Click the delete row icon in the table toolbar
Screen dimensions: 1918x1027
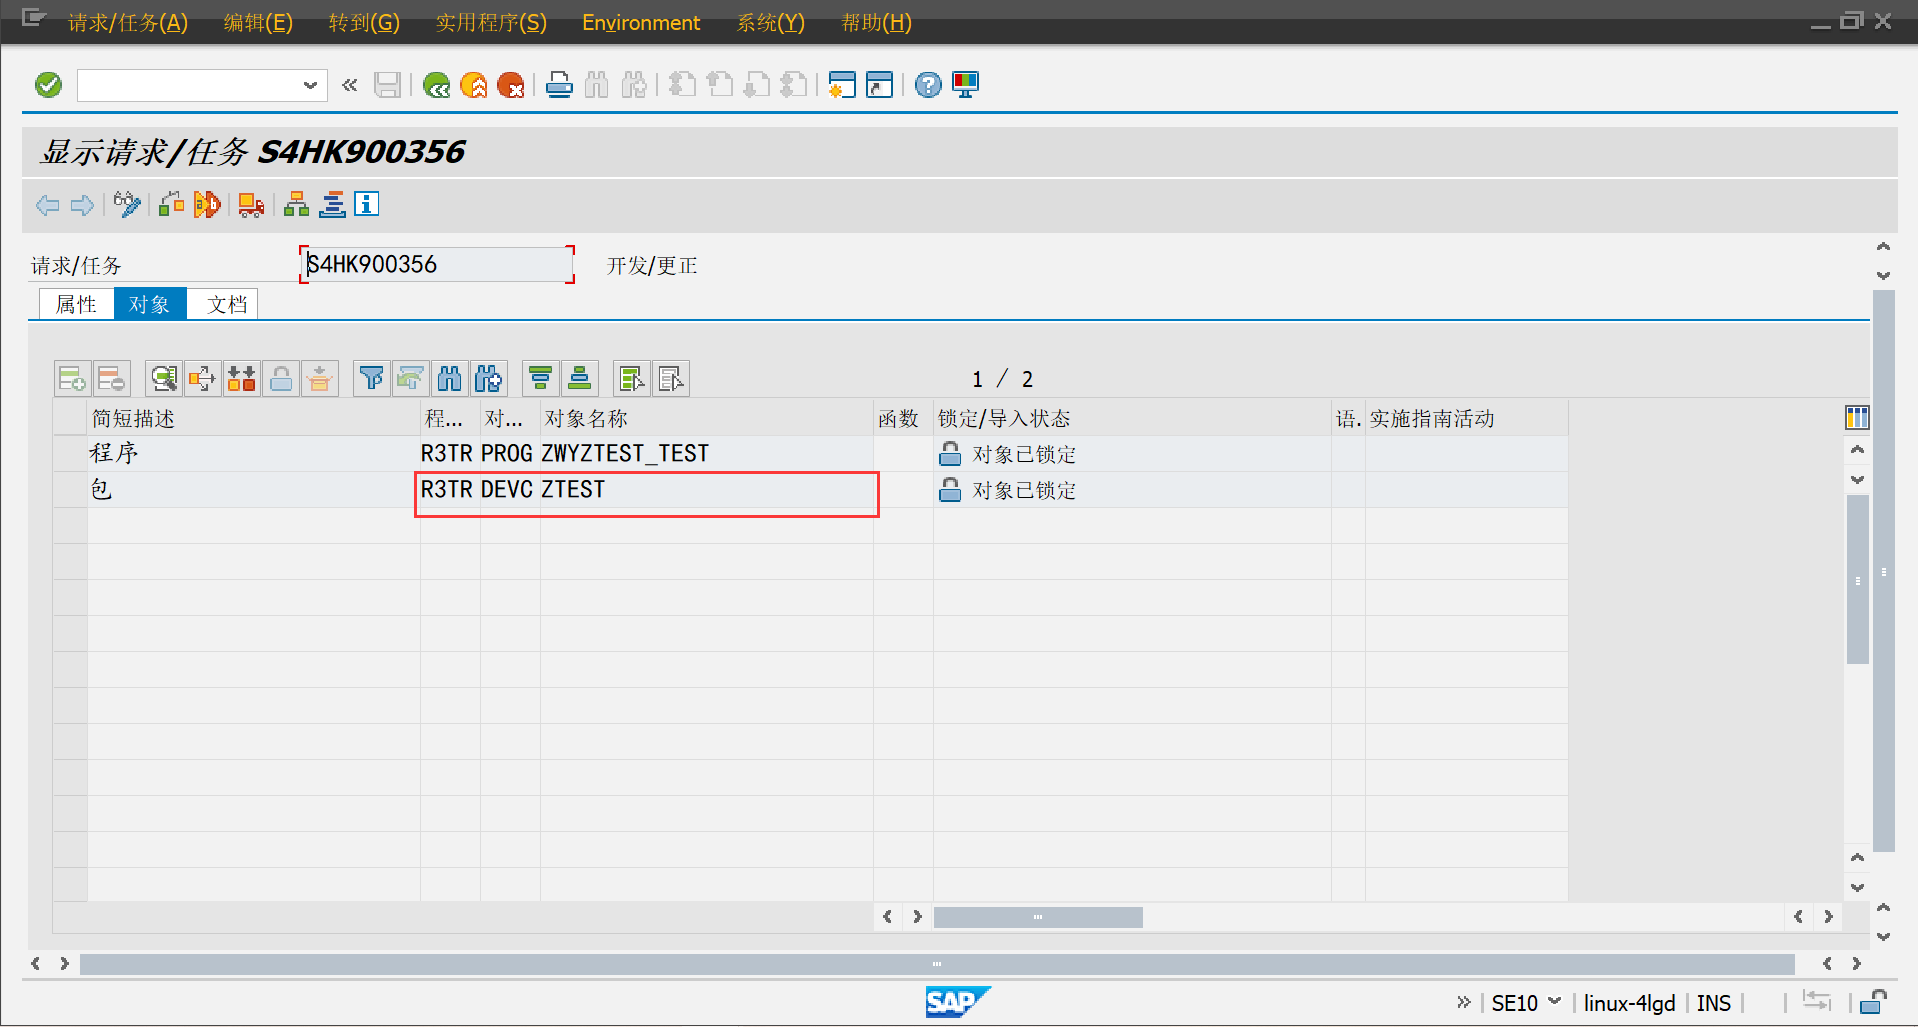click(x=111, y=379)
